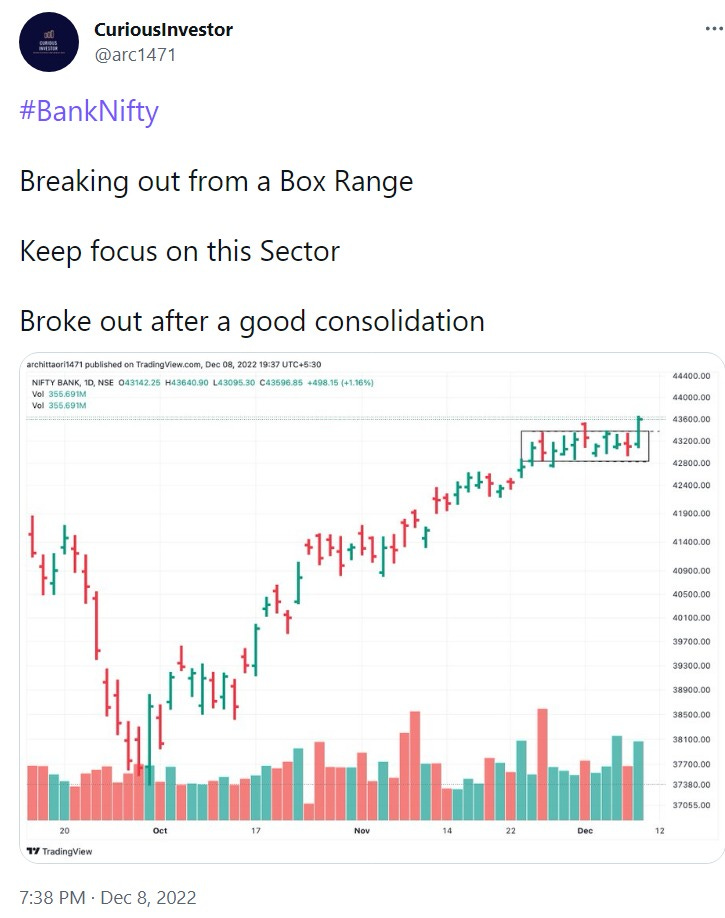Screen dimensions: 725x918
Task: Click the CuriousInvestor profile avatar
Action: (49, 42)
